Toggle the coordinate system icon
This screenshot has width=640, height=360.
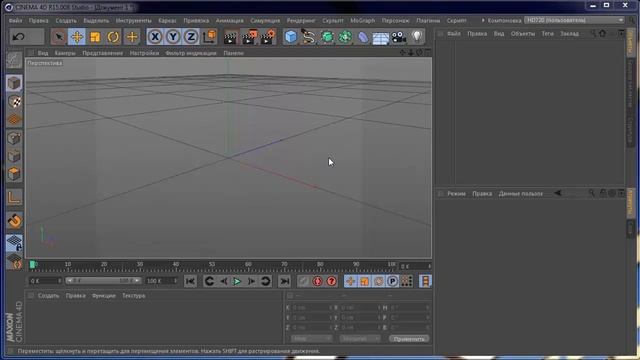point(209,37)
